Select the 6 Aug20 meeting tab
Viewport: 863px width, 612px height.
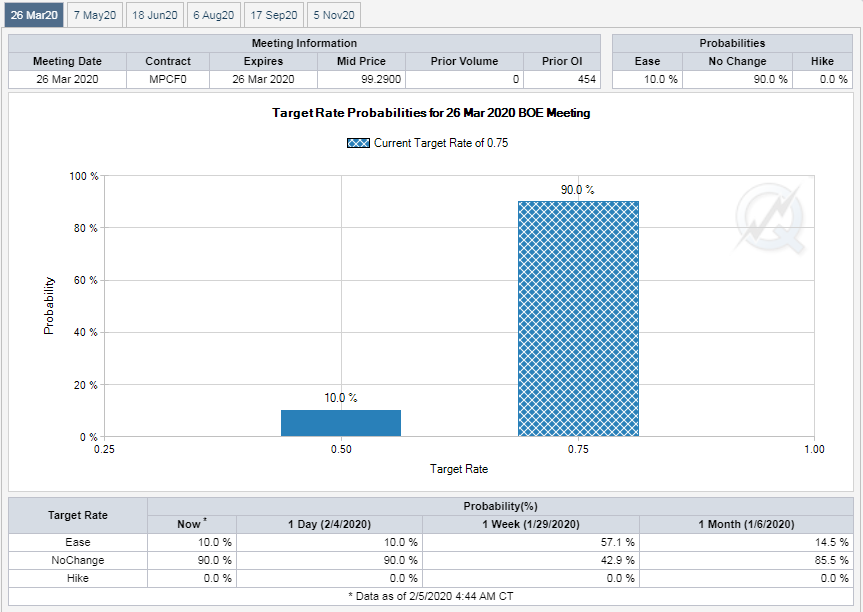pyautogui.click(x=213, y=15)
